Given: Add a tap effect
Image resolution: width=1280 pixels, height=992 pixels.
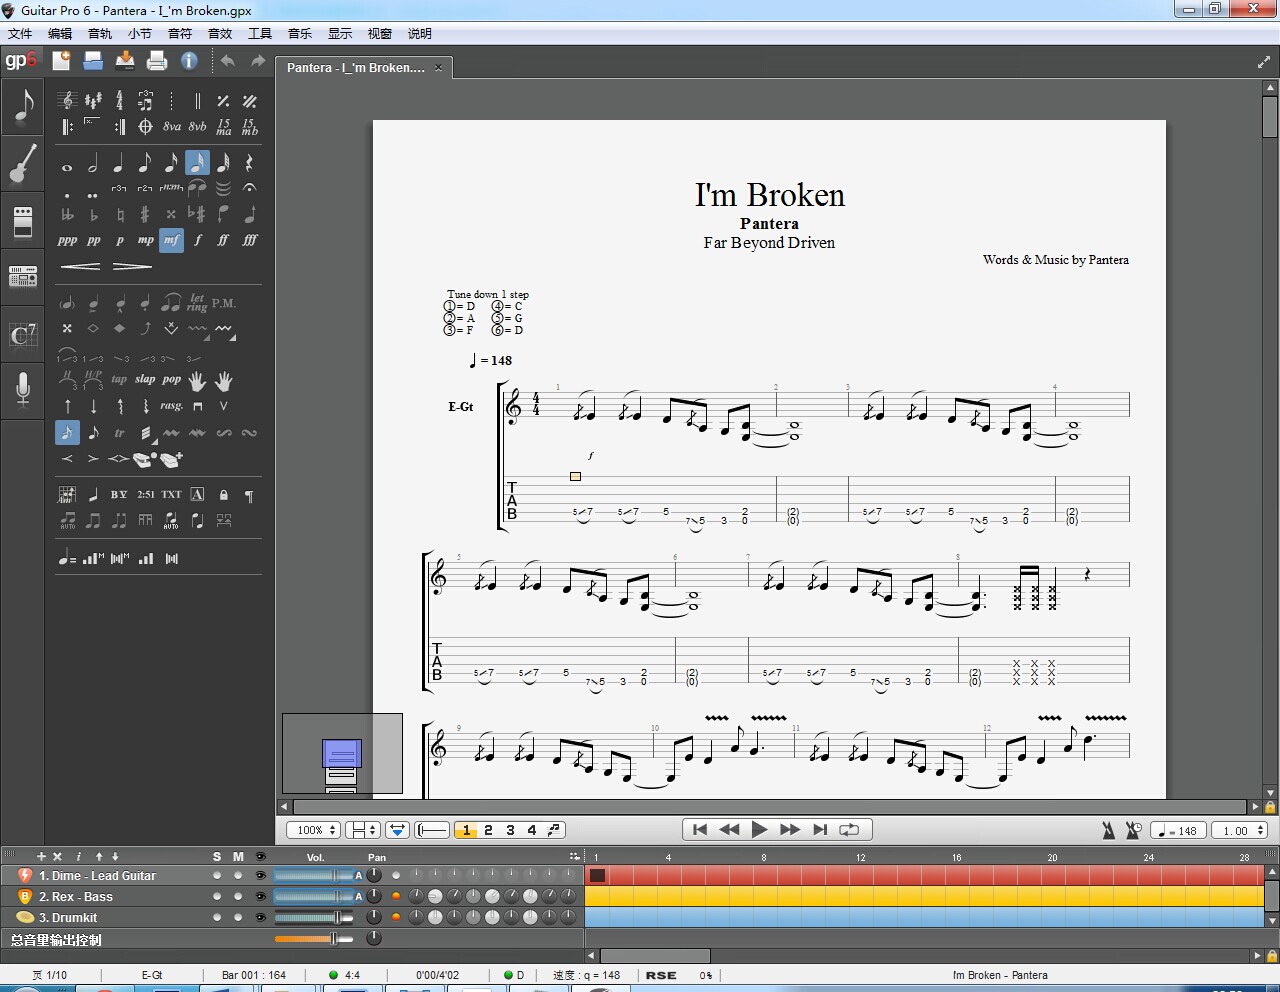Looking at the screenshot, I should pyautogui.click(x=119, y=380).
